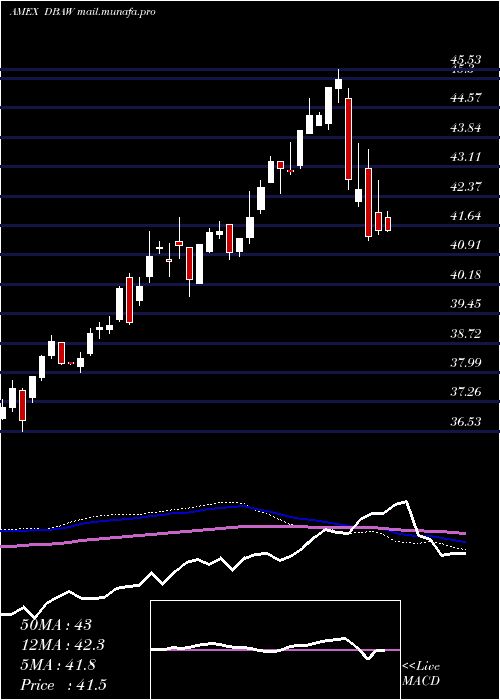Click the '12MA : 42.3' reading
This screenshot has height=700, width=500.
(64, 645)
